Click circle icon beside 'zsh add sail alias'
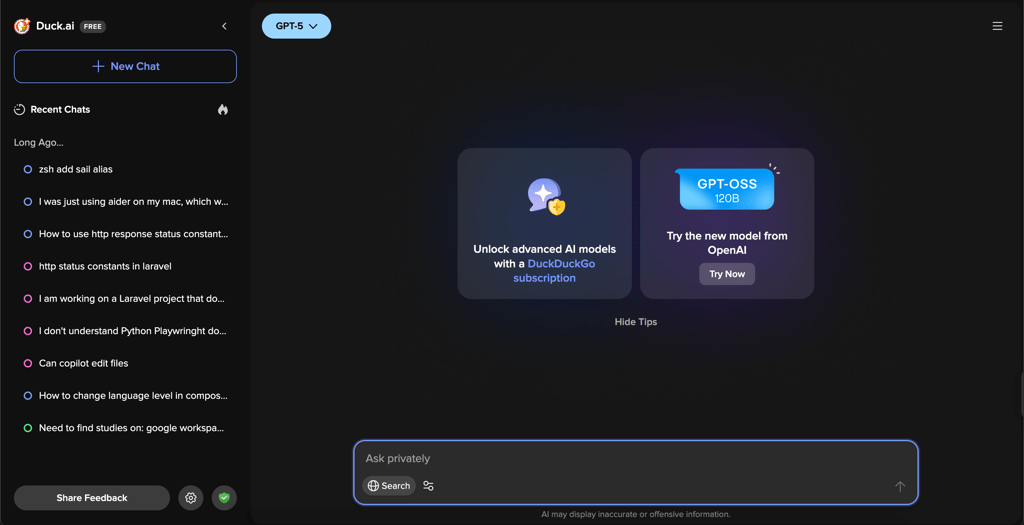This screenshot has width=1024, height=525. pos(27,169)
